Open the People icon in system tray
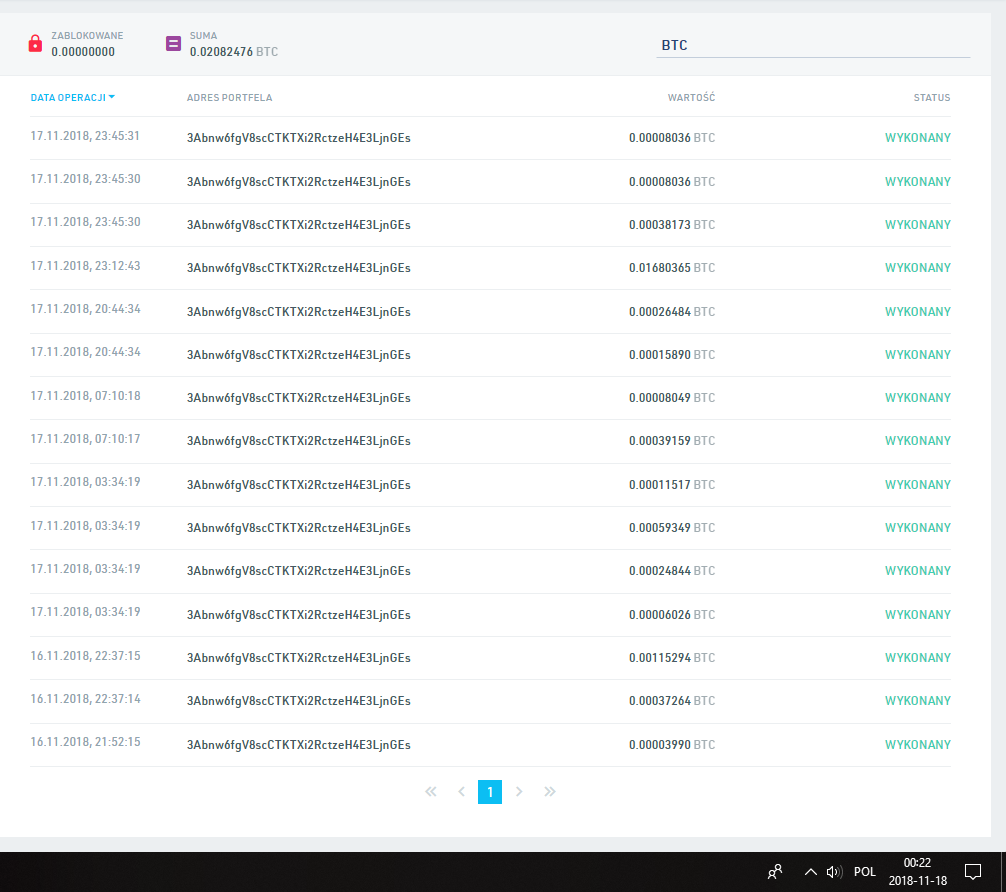Image resolution: width=1006 pixels, height=892 pixels. pos(775,871)
